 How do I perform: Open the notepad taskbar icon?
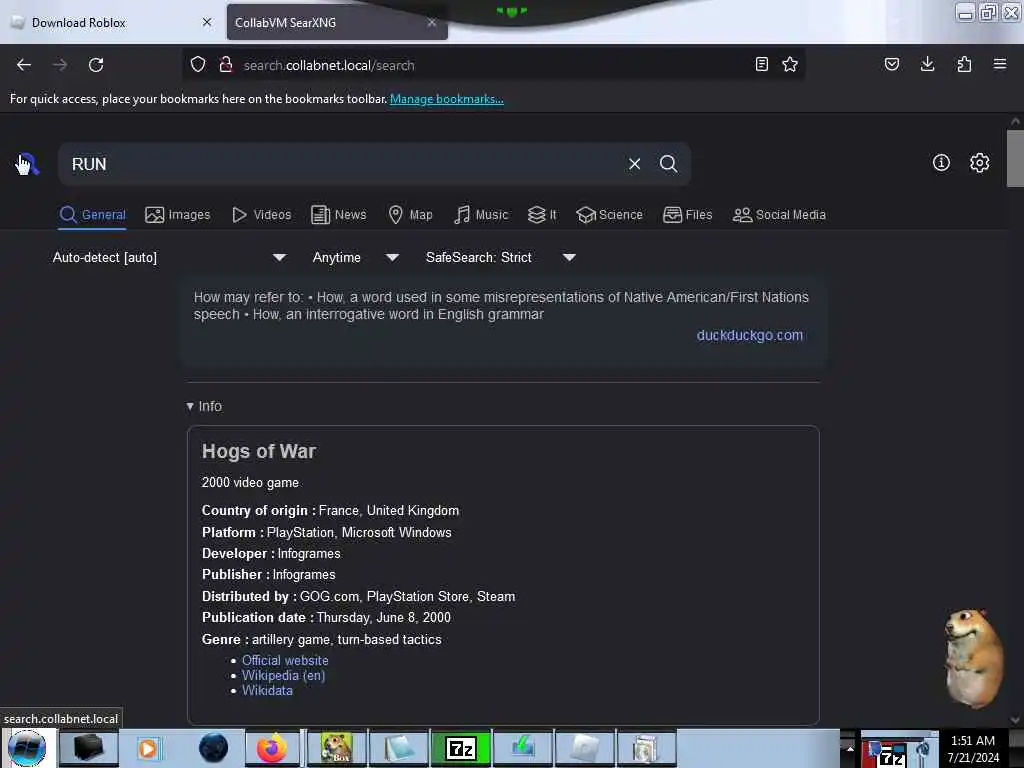tap(399, 748)
